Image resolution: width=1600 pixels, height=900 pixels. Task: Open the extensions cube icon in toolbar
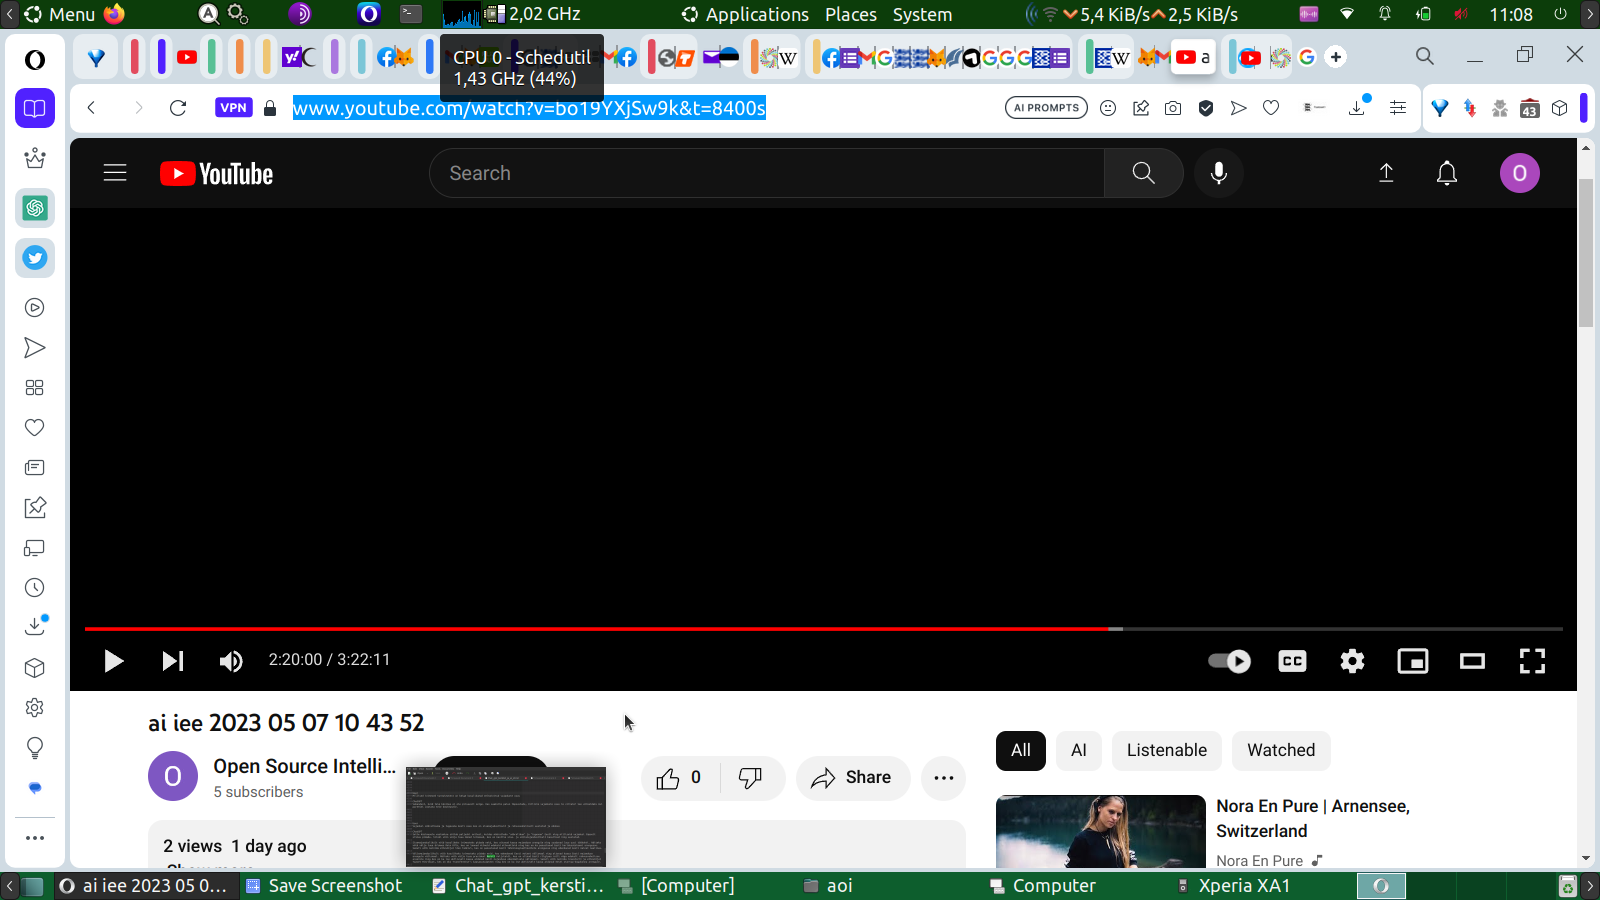(1560, 108)
